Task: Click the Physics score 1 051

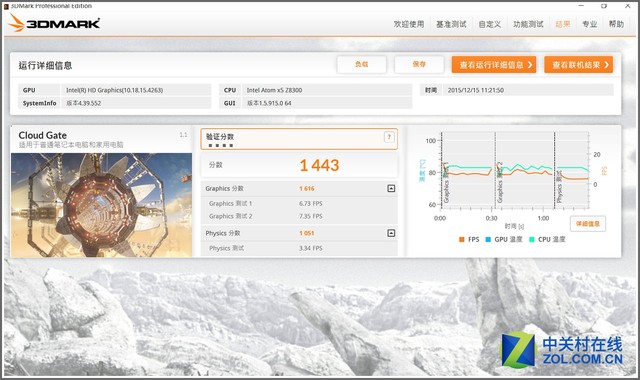Action: 307,233
